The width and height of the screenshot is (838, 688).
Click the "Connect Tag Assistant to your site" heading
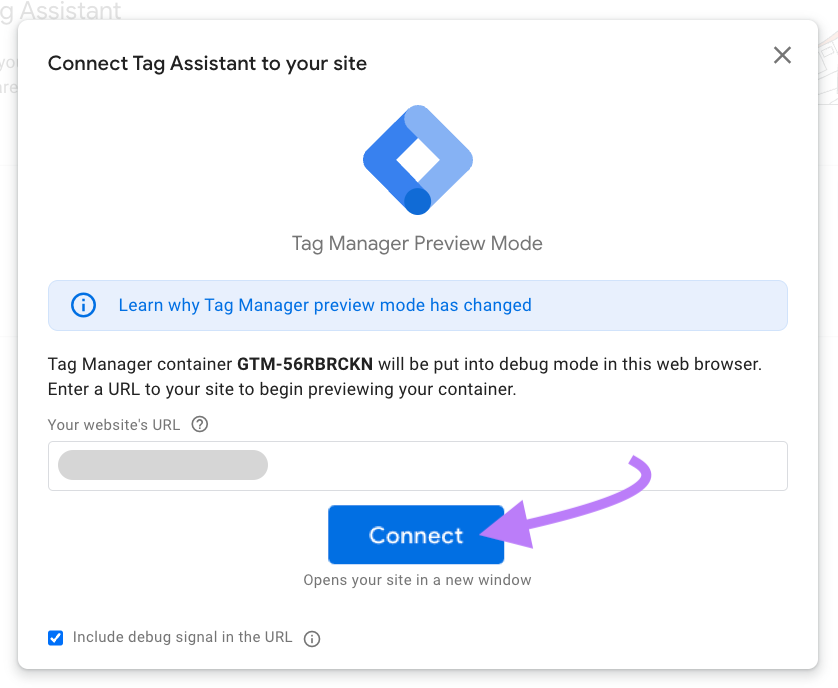(207, 63)
